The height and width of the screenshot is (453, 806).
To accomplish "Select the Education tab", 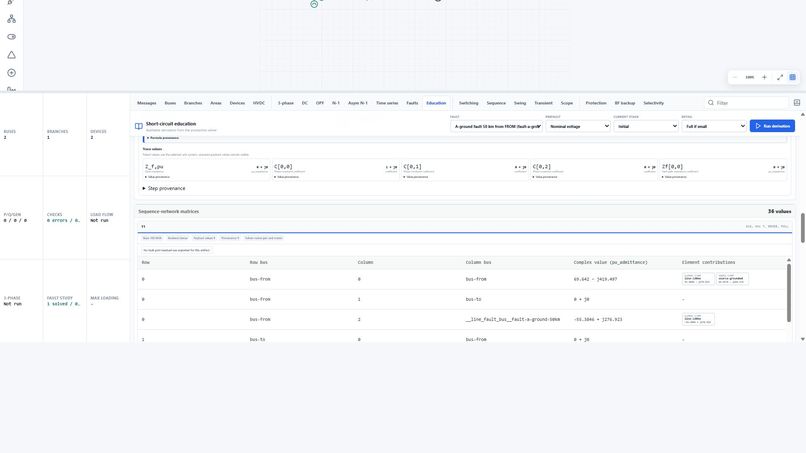I will pos(436,103).
